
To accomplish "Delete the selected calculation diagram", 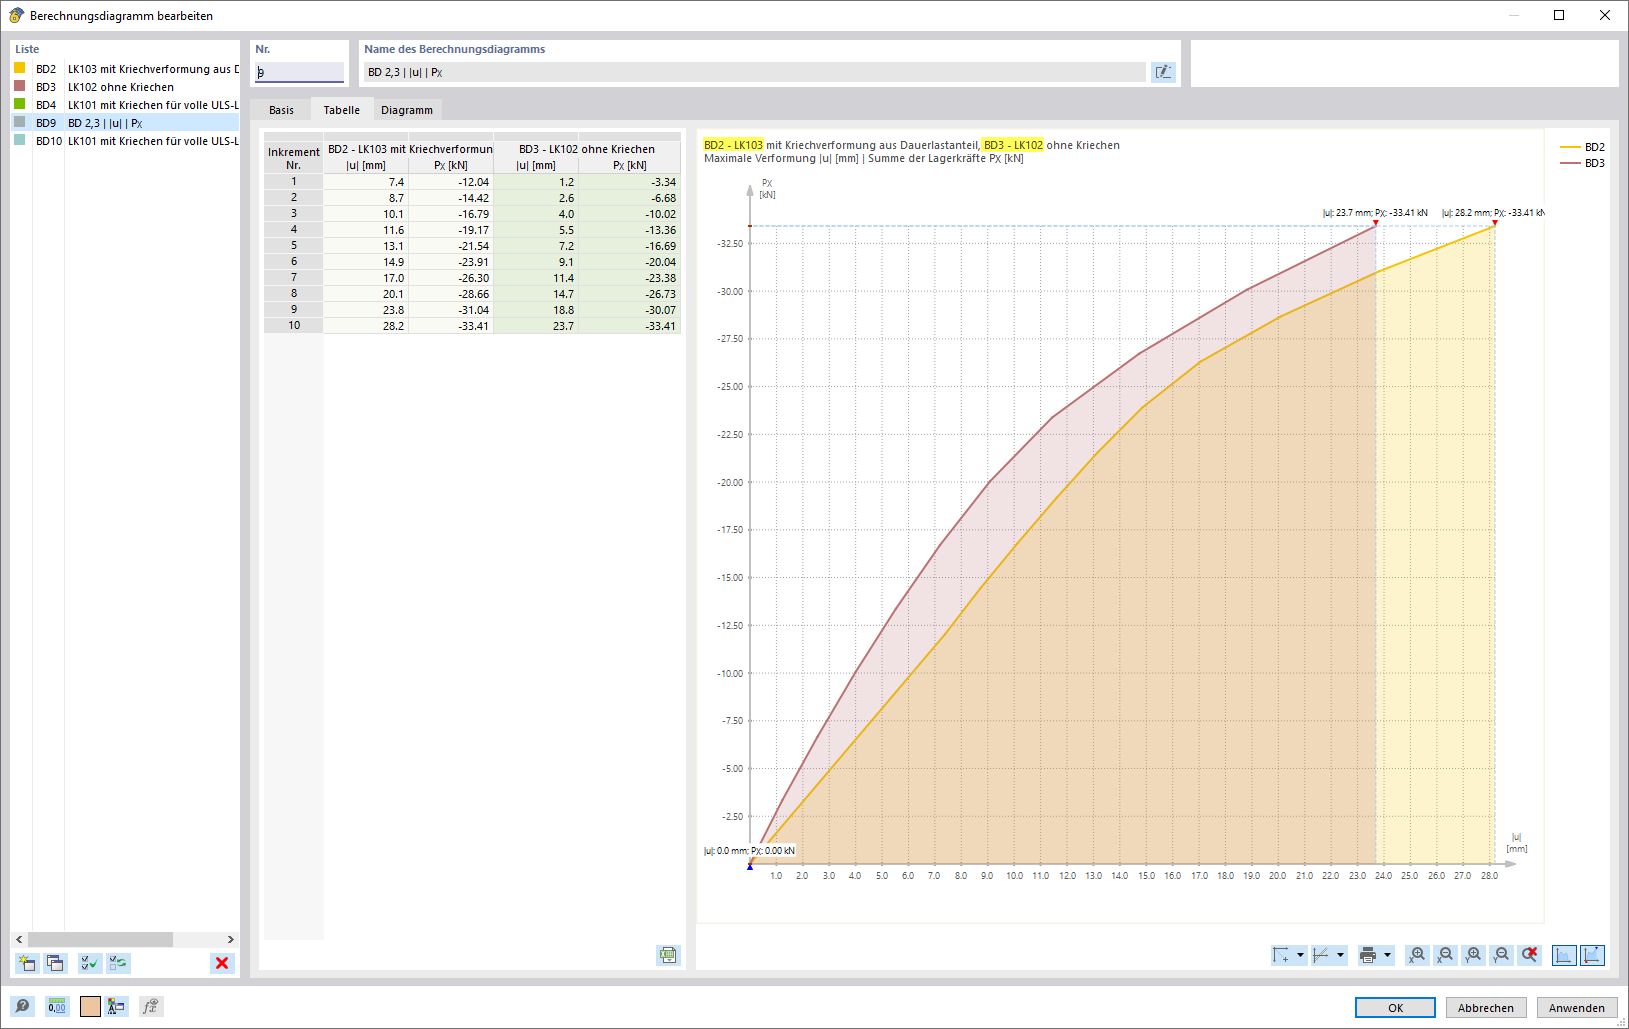I will point(222,963).
